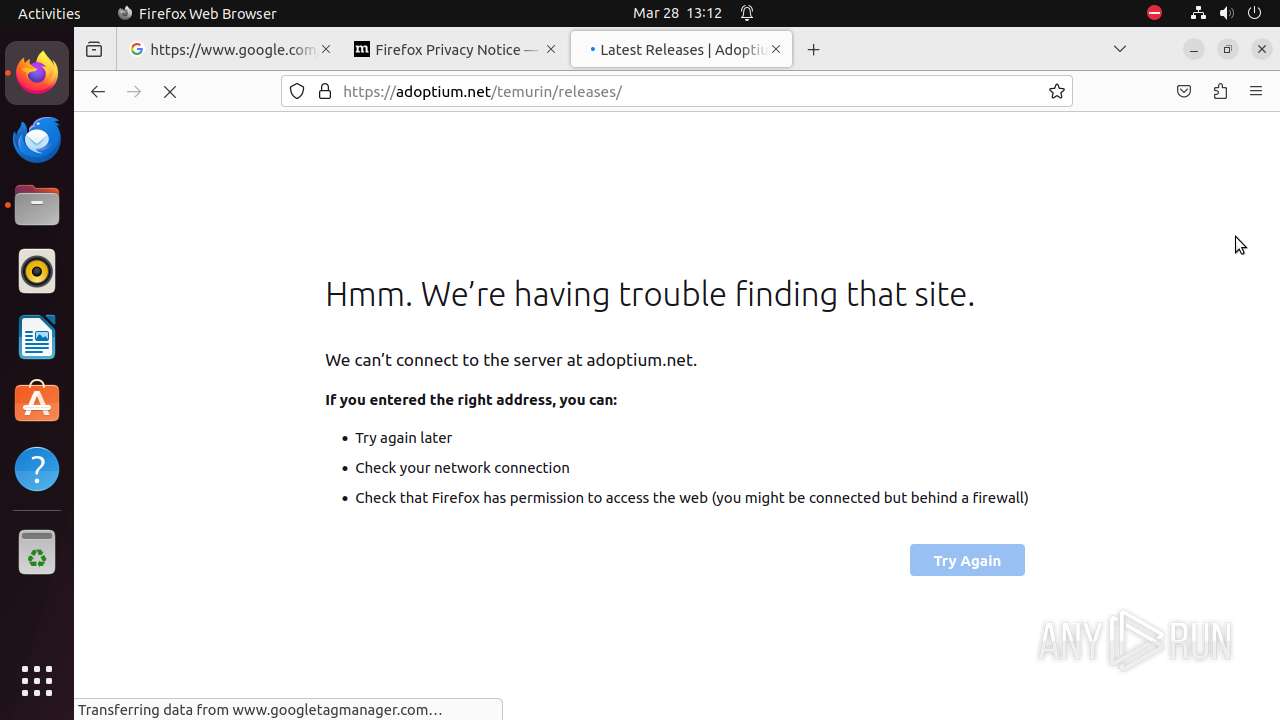Launch LibreOffice Writer from the dock

pyautogui.click(x=37, y=337)
